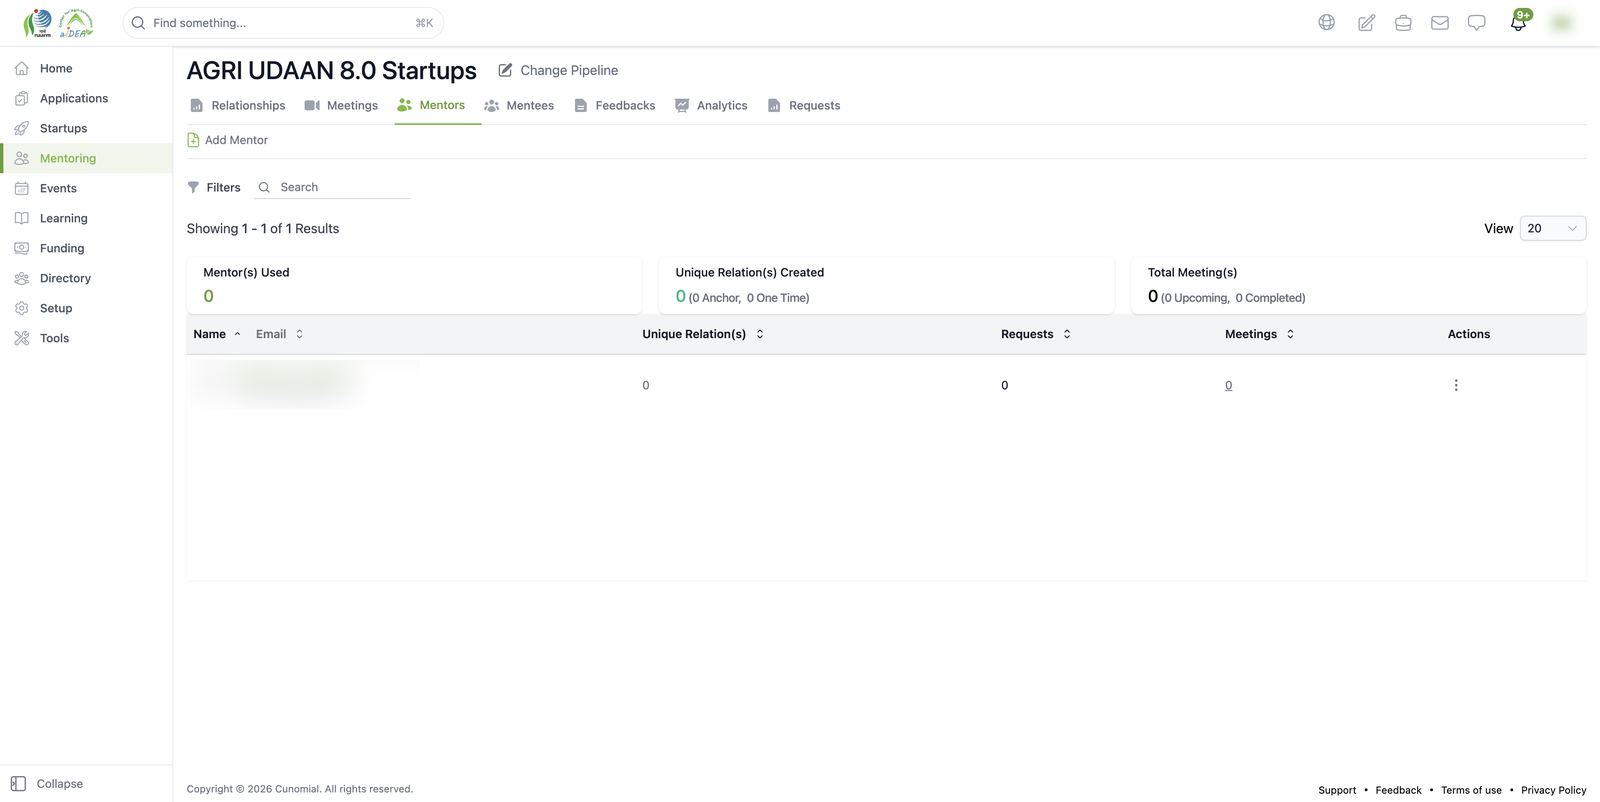Open Applications in sidebar
Image resolution: width=1600 pixels, height=802 pixels.
(86, 98)
